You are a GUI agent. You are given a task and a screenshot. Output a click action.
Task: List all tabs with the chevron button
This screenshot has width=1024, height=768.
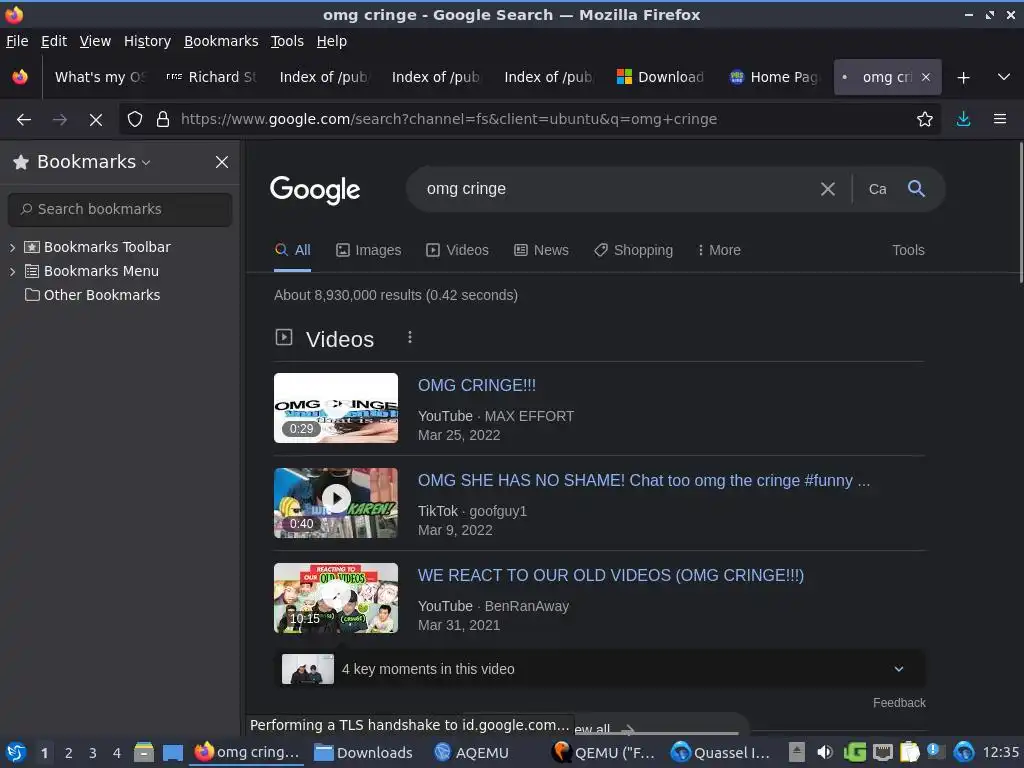pyautogui.click(x=1004, y=77)
